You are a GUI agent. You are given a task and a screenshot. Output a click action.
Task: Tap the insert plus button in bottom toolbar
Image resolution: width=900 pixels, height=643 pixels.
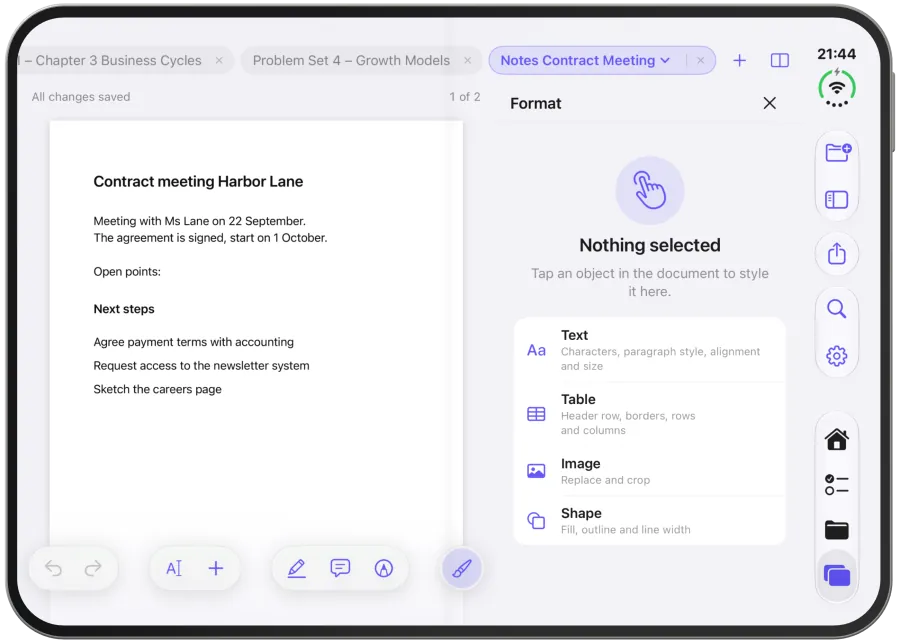216,568
